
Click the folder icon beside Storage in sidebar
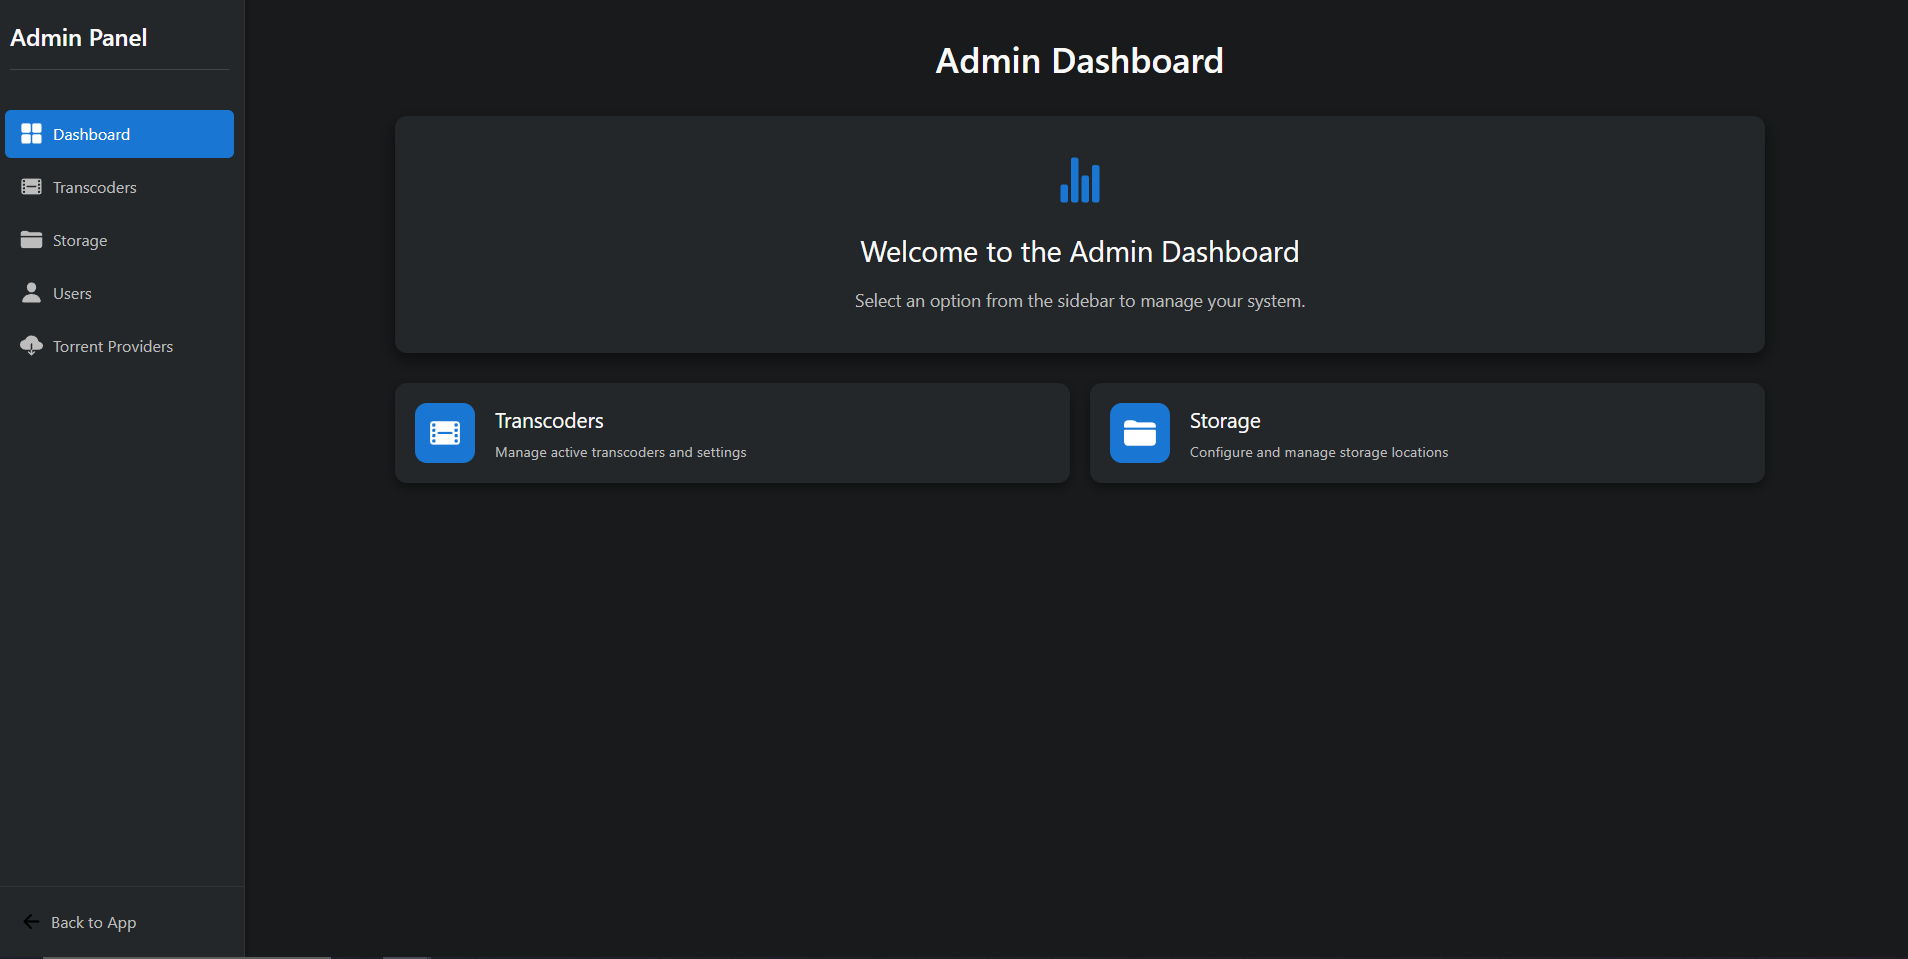(31, 240)
